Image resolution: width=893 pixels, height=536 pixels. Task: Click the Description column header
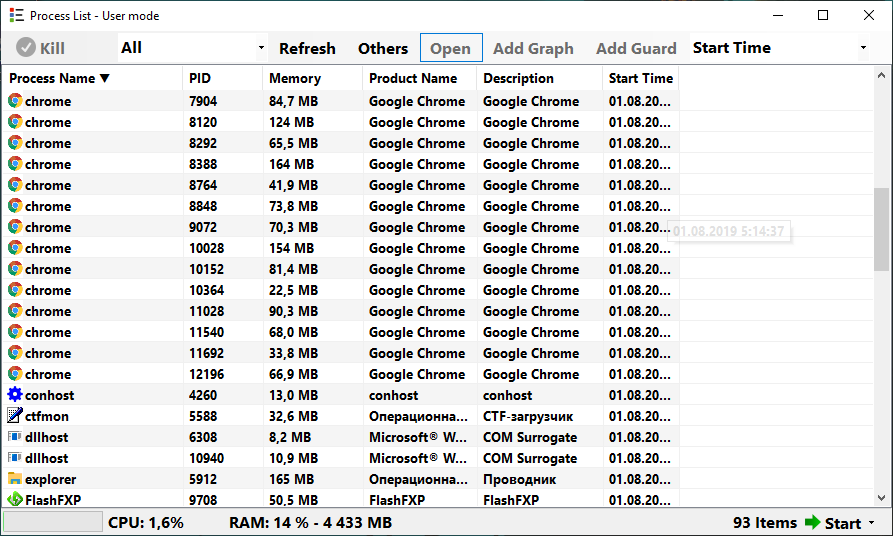point(539,79)
